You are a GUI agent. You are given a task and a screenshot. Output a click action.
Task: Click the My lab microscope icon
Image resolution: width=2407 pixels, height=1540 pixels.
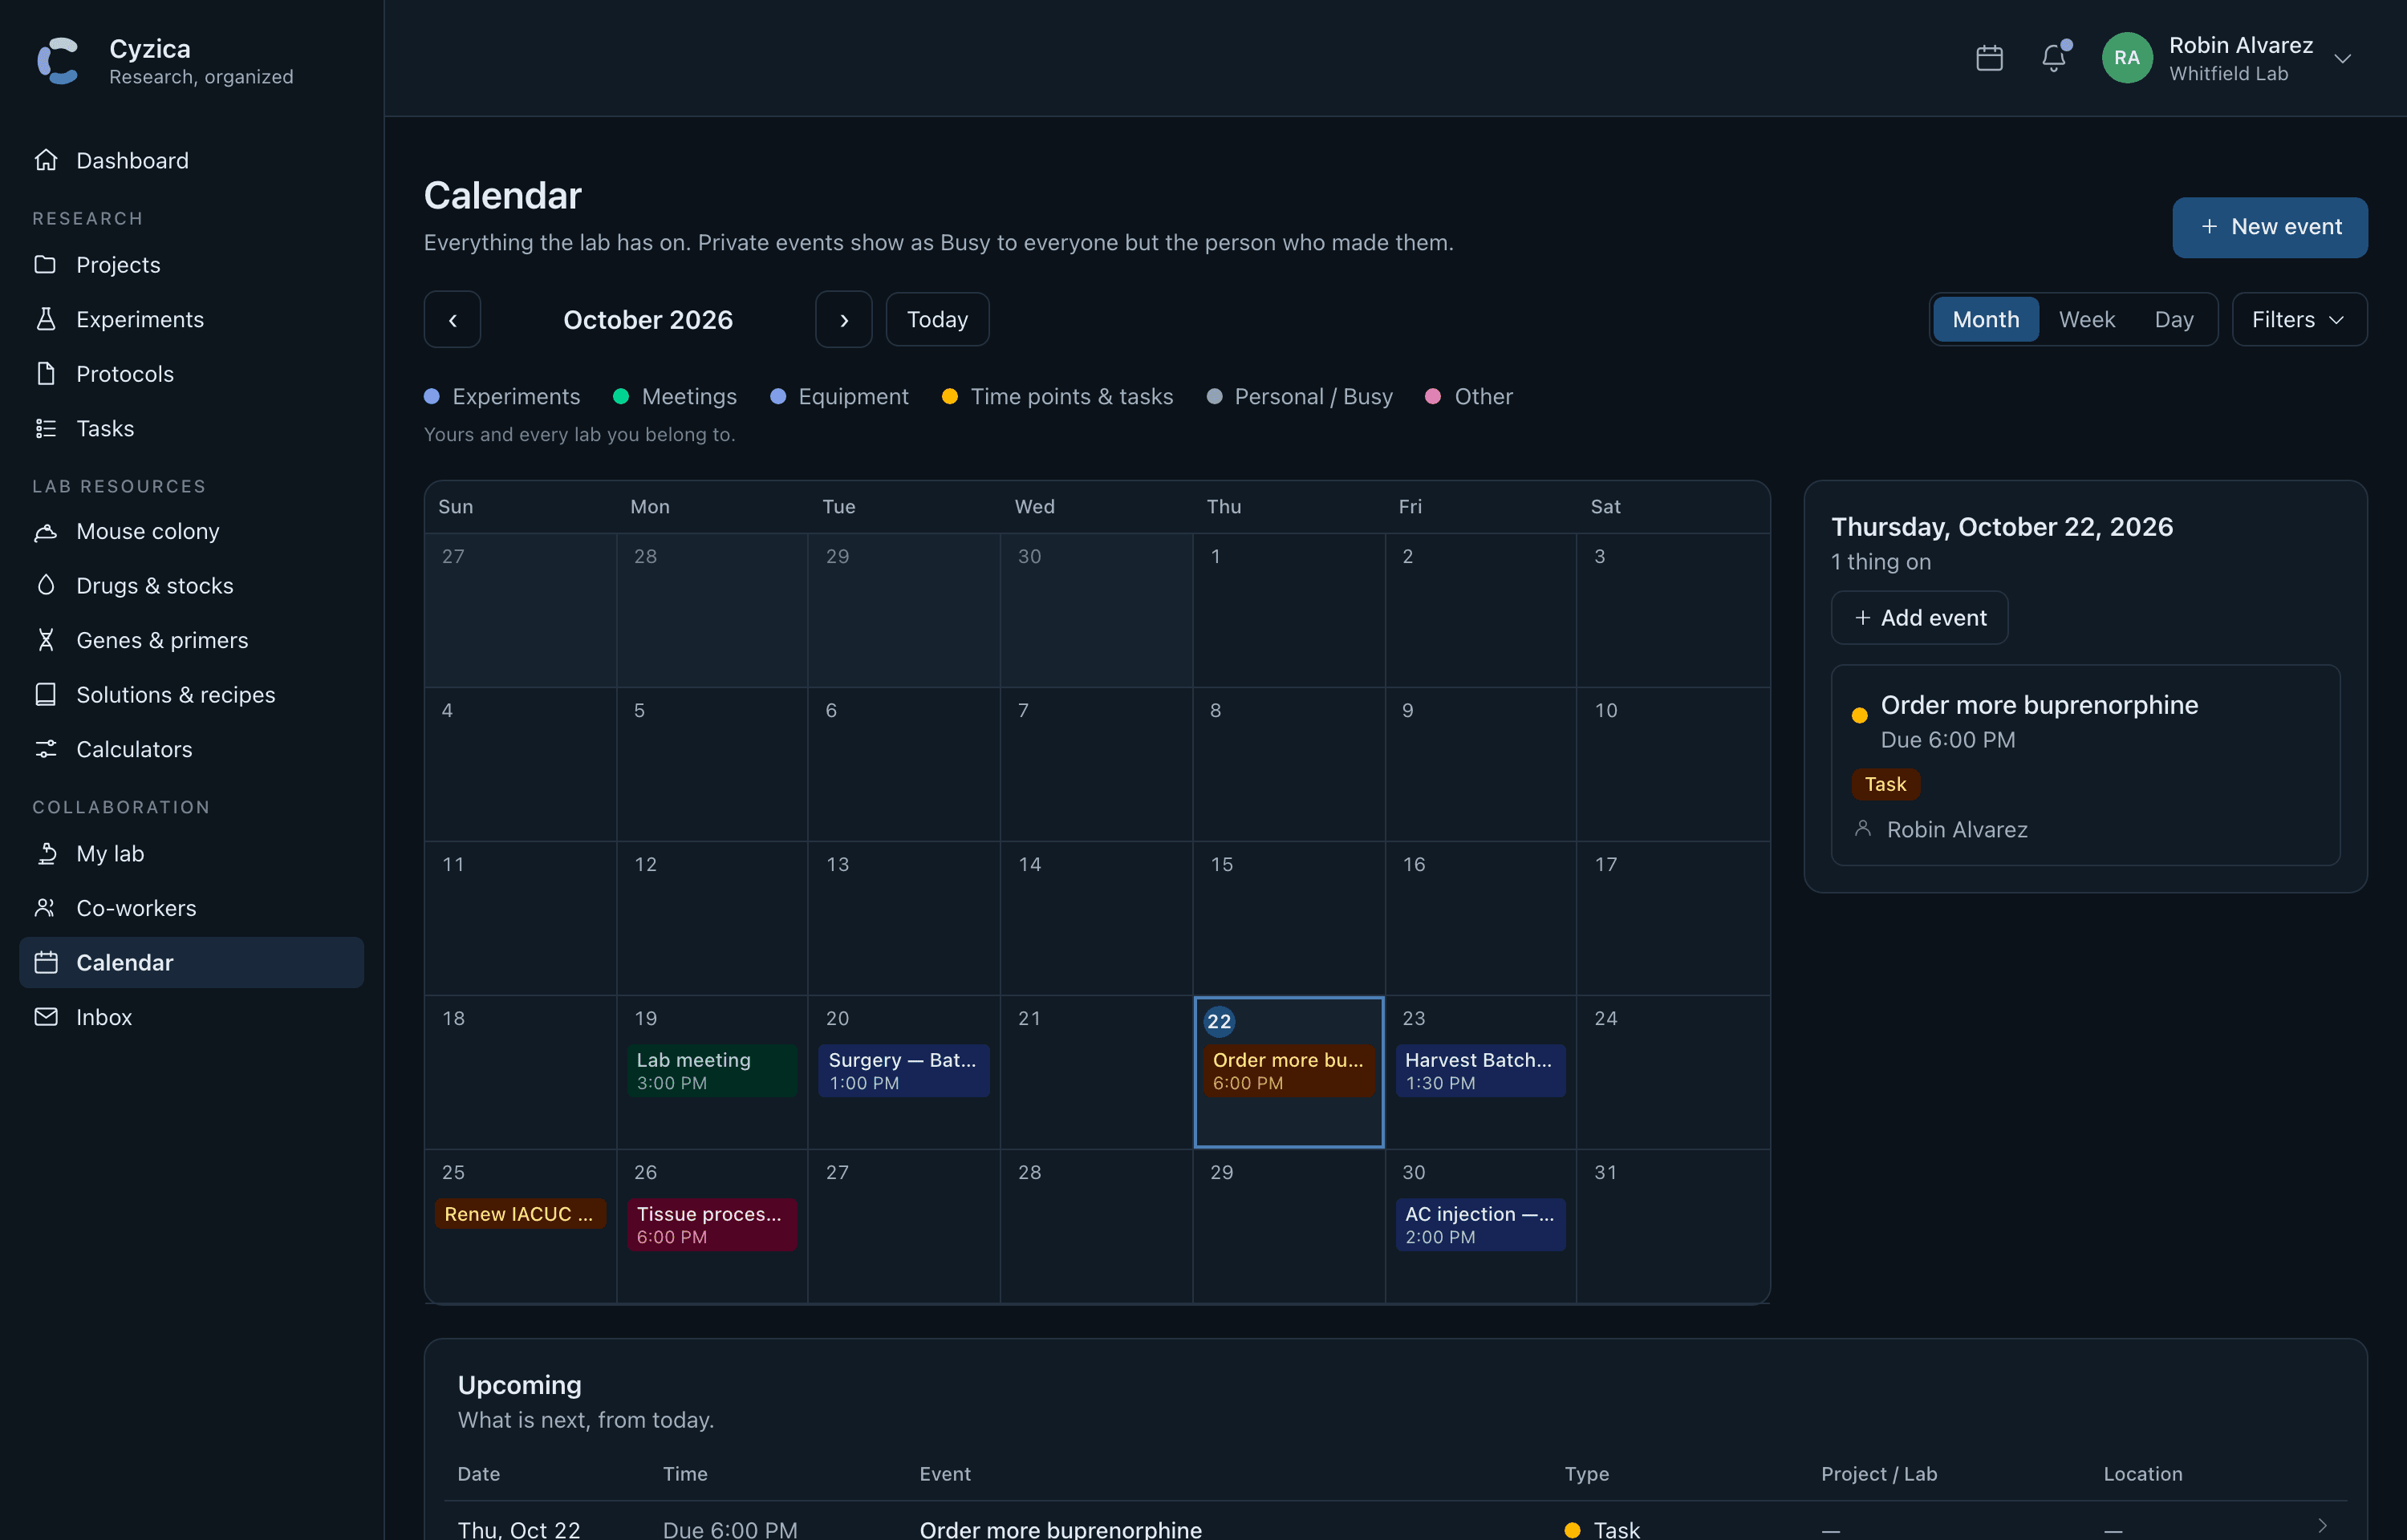(x=46, y=853)
